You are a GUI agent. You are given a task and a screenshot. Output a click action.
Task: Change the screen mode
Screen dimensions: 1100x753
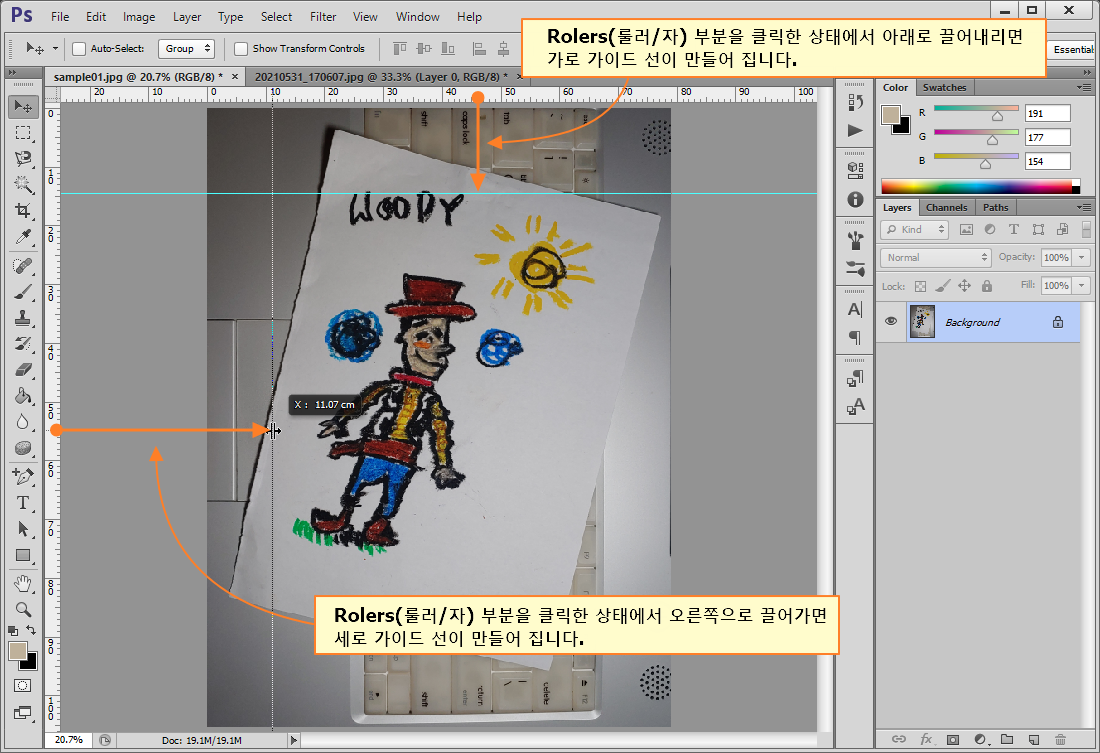[x=22, y=713]
